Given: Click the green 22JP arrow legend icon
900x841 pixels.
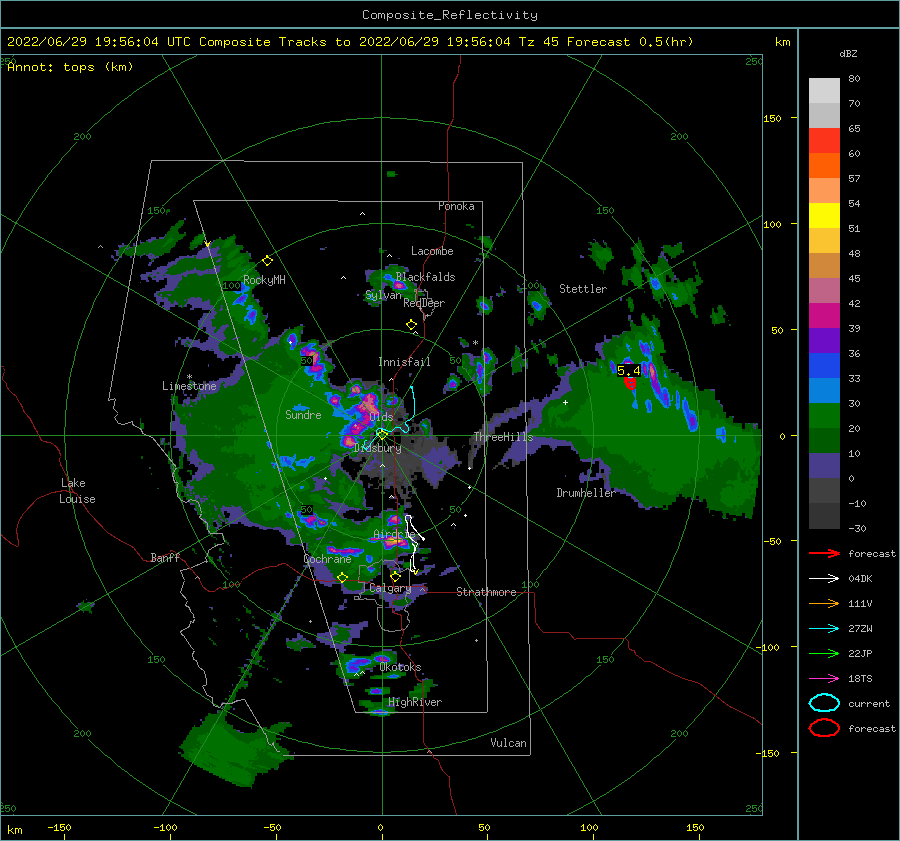Looking at the screenshot, I should click(x=824, y=653).
